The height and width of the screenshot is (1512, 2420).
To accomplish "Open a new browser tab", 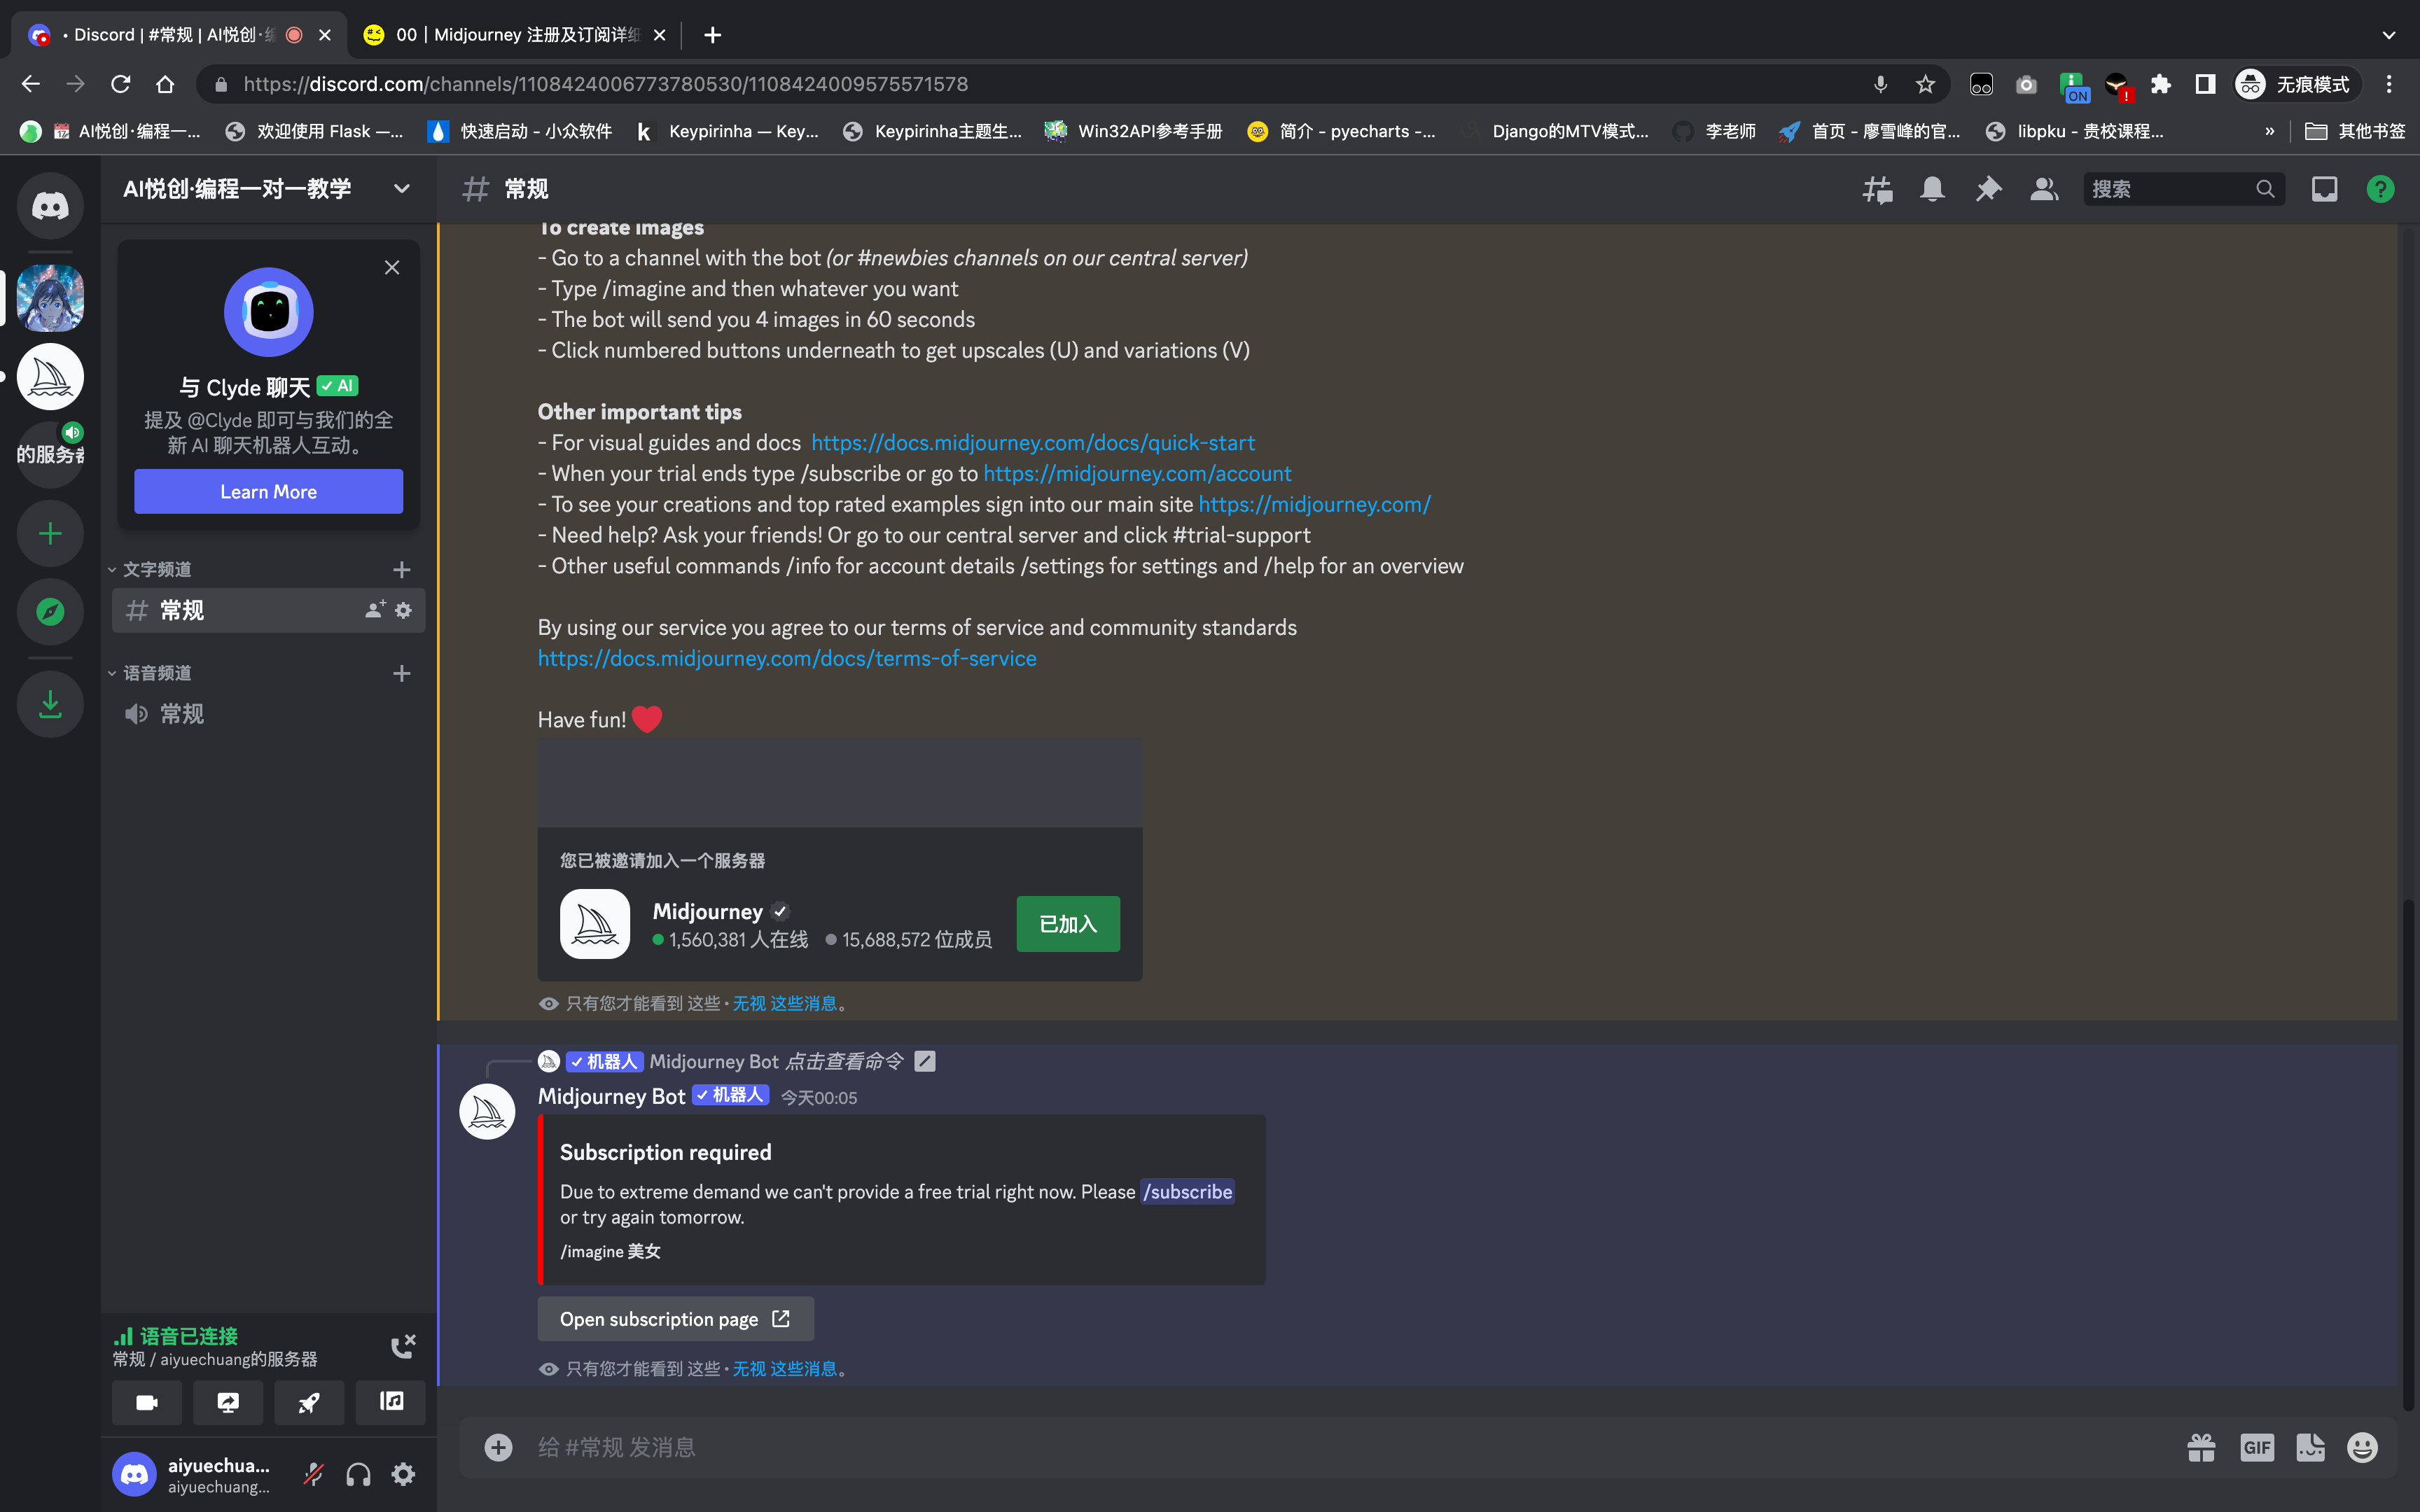I will coord(712,35).
